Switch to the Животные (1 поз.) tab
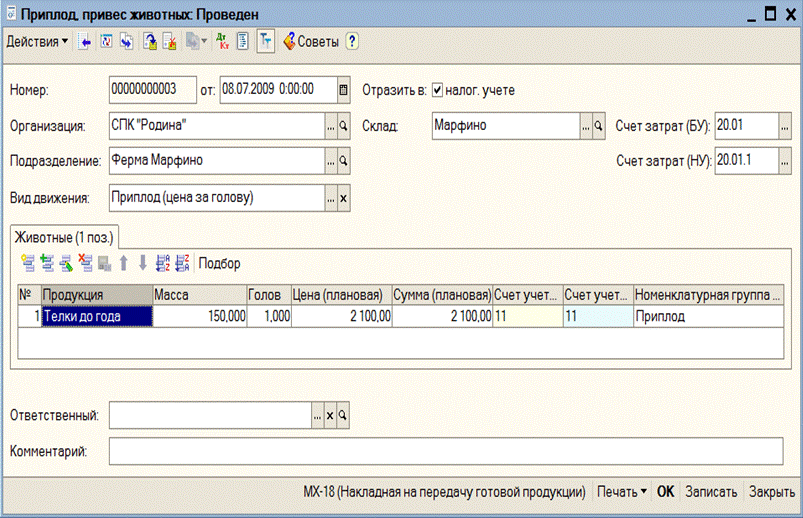Screen dimensions: 803x518 64,237
